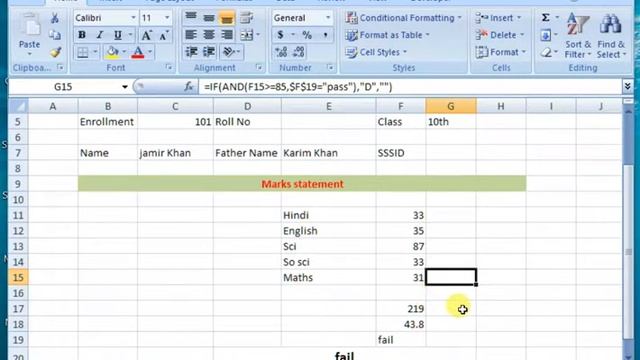Toggle Bottom Align highlighted button
Screen dimensions: 640x360
(x=227, y=18)
